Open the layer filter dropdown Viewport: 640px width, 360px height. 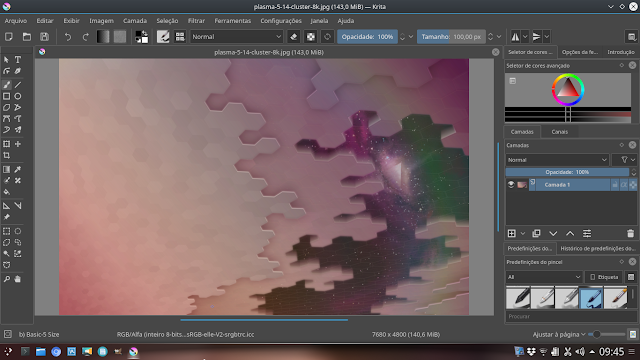[x=627, y=160]
